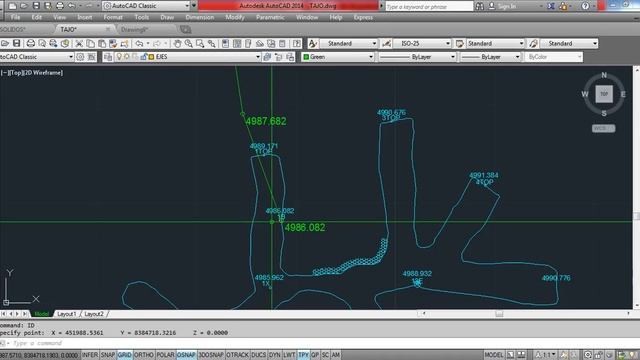Click the TOP face of the ViewCube
Image resolution: width=640 pixels, height=360 pixels.
coord(604,94)
